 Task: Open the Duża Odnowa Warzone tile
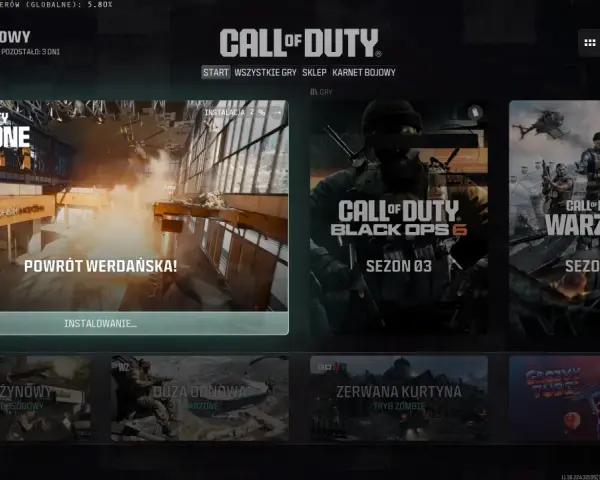click(200, 398)
